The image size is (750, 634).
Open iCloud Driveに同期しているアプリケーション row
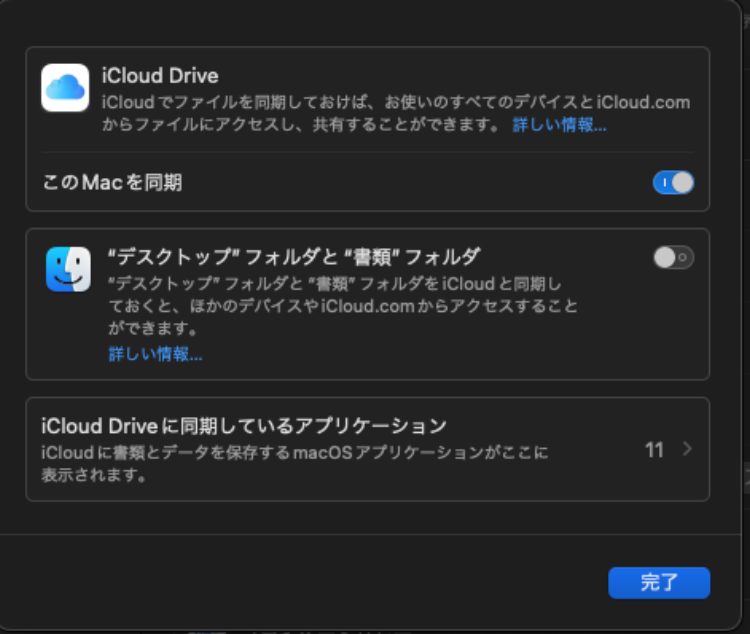point(367,449)
